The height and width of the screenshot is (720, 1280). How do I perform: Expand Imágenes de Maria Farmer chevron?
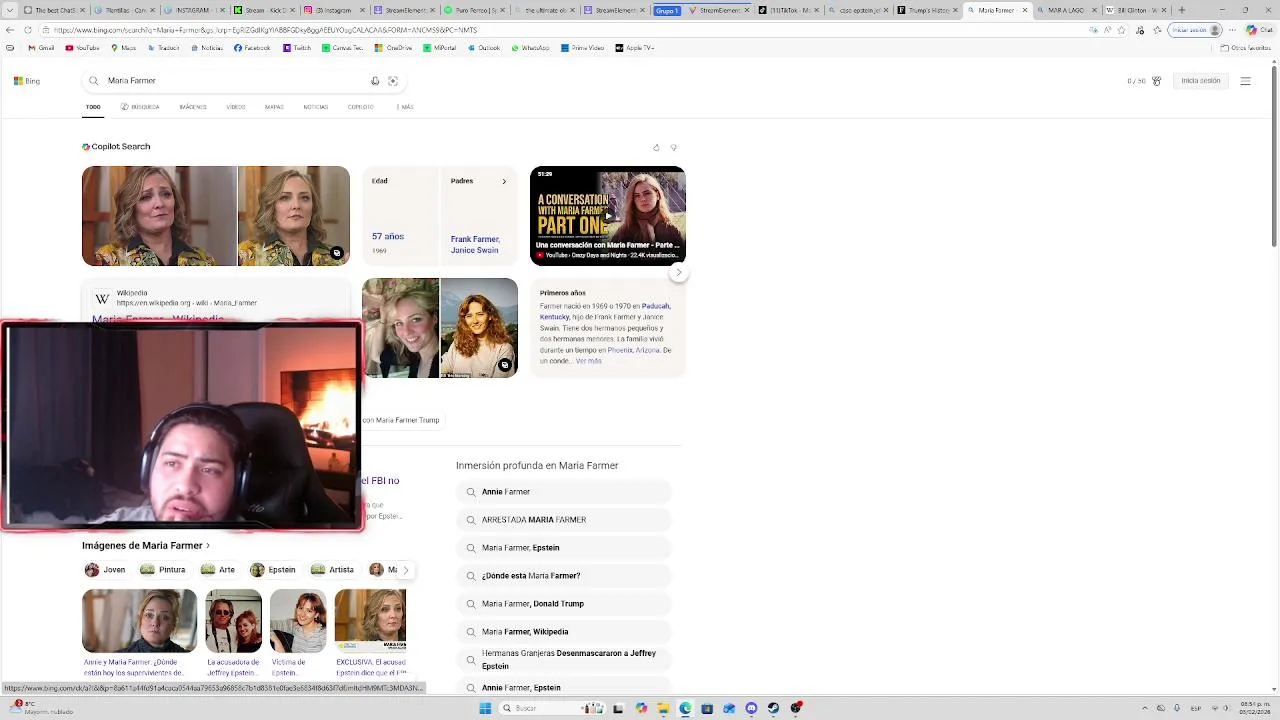[207, 546]
